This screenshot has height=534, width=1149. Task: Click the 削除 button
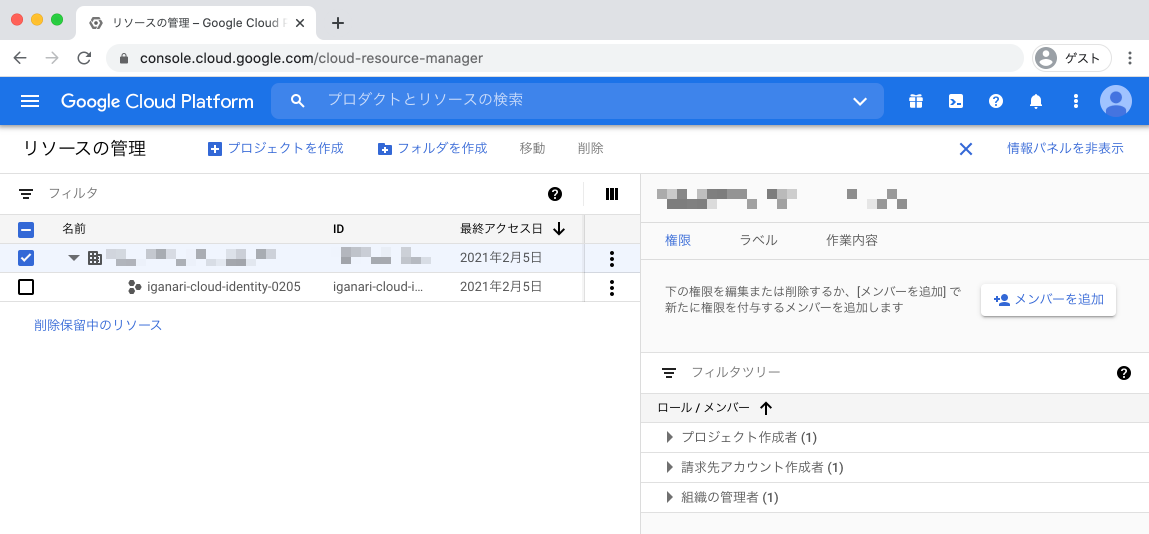point(591,149)
